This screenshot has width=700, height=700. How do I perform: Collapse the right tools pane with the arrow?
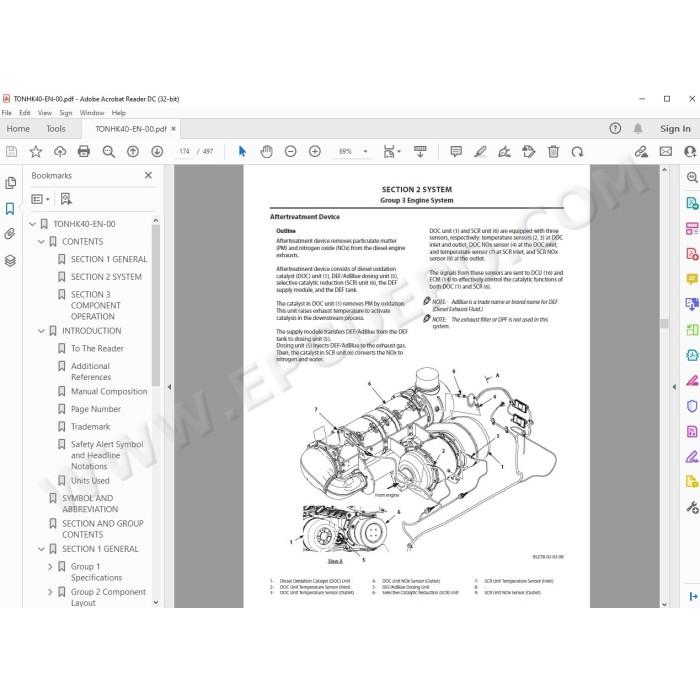pos(674,387)
